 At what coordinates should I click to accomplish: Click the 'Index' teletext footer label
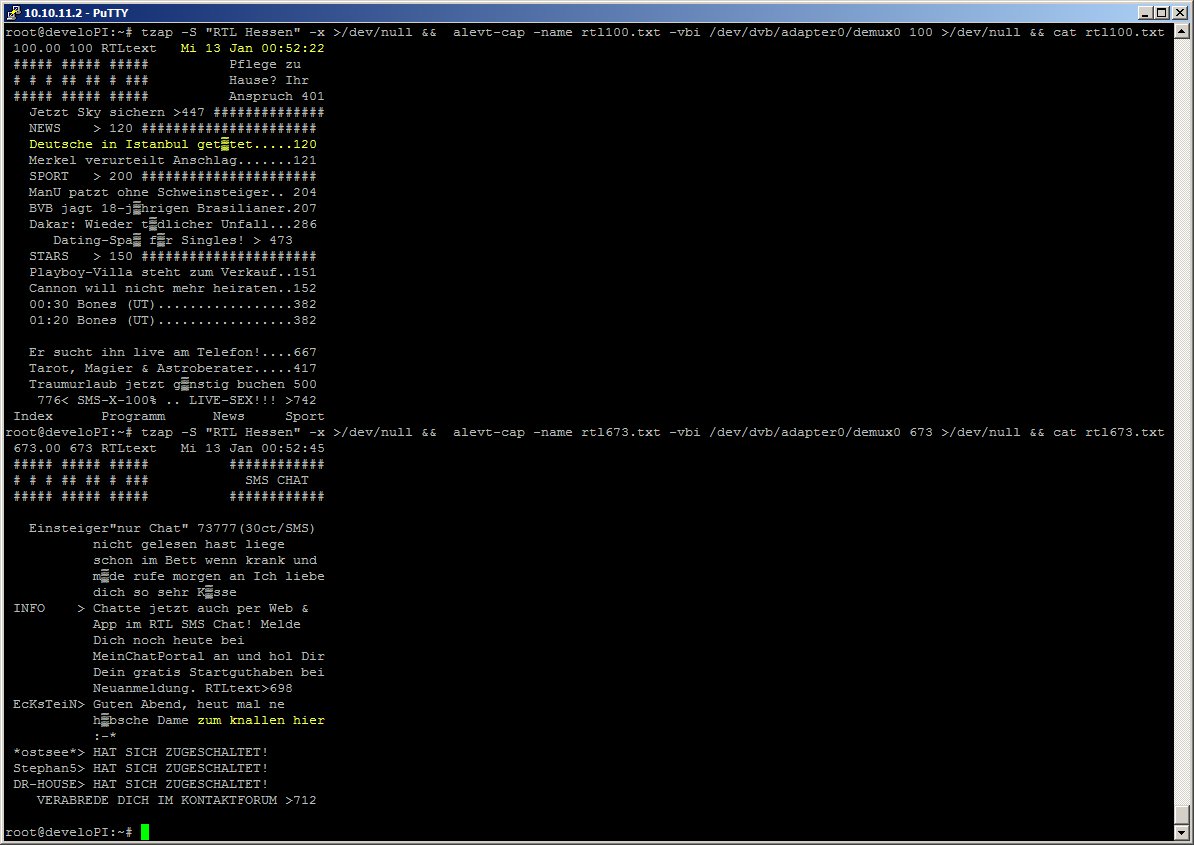(x=33, y=416)
